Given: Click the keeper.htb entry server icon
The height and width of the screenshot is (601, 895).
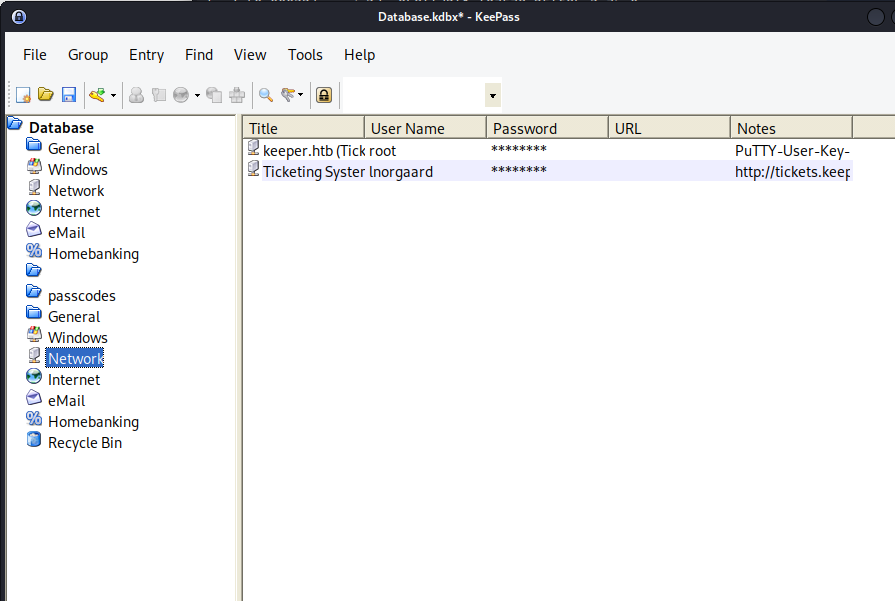Looking at the screenshot, I should point(253,147).
